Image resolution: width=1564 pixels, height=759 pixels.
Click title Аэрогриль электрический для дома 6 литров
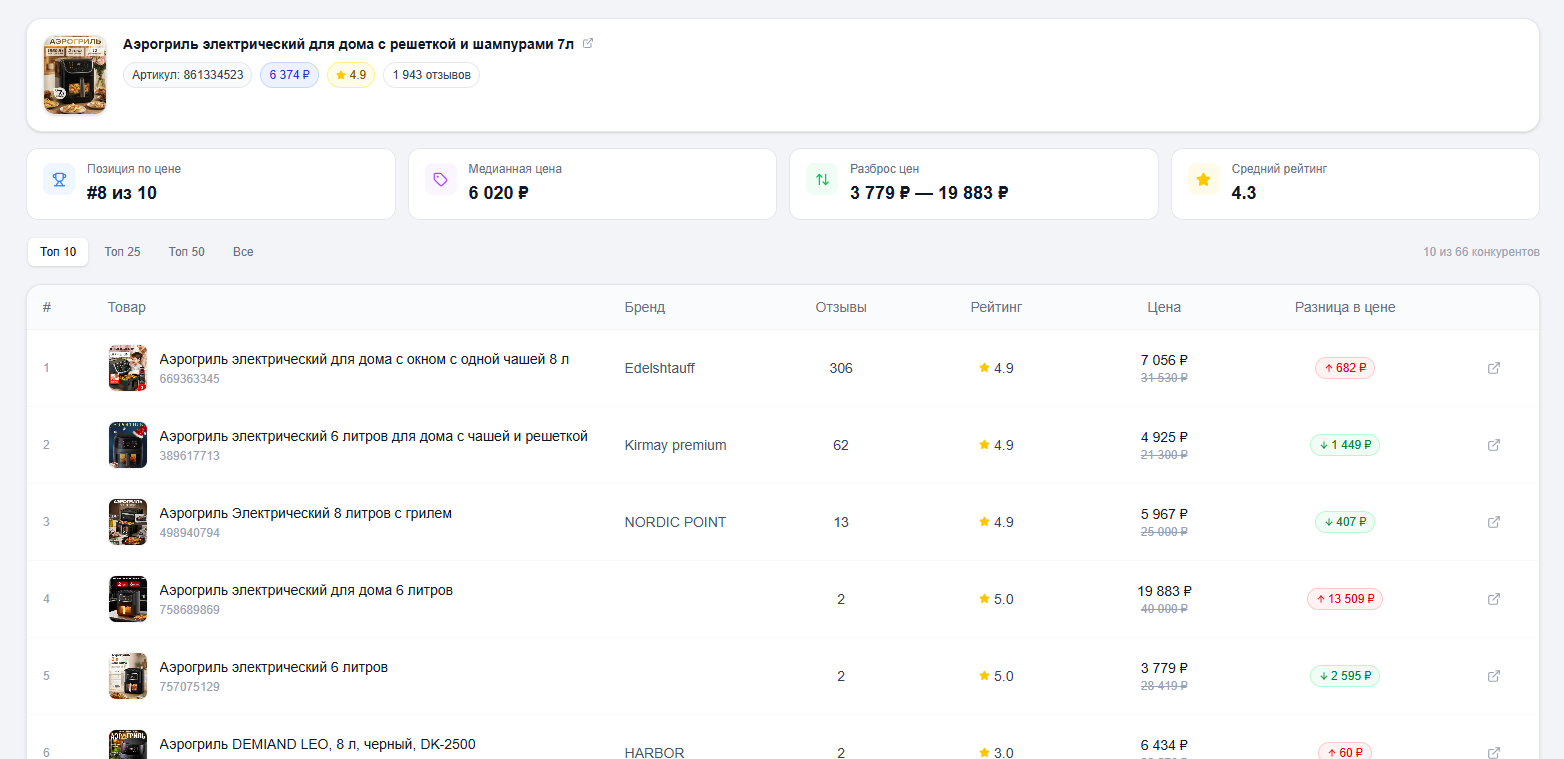pos(306,590)
